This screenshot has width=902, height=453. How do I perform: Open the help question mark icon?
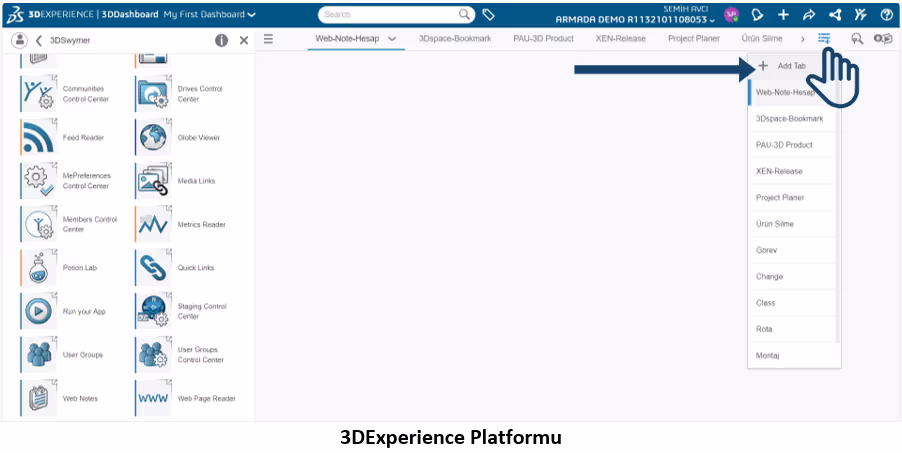coord(886,15)
